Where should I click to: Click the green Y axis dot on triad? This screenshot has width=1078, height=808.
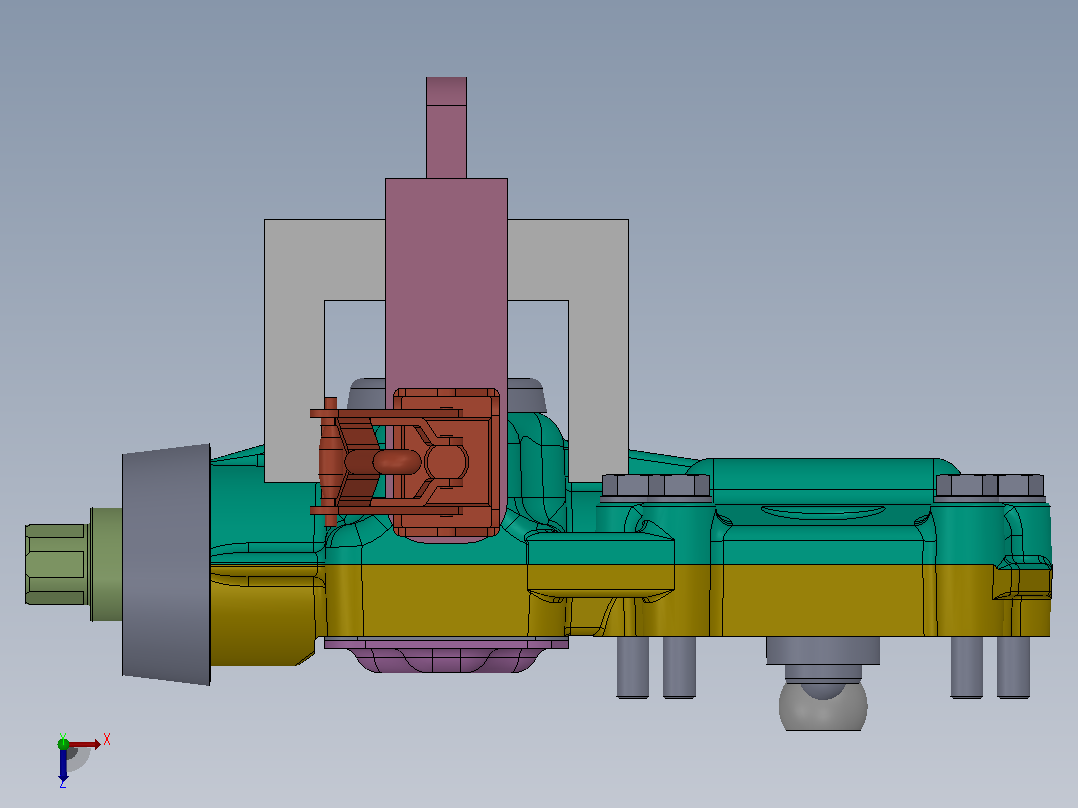63,743
